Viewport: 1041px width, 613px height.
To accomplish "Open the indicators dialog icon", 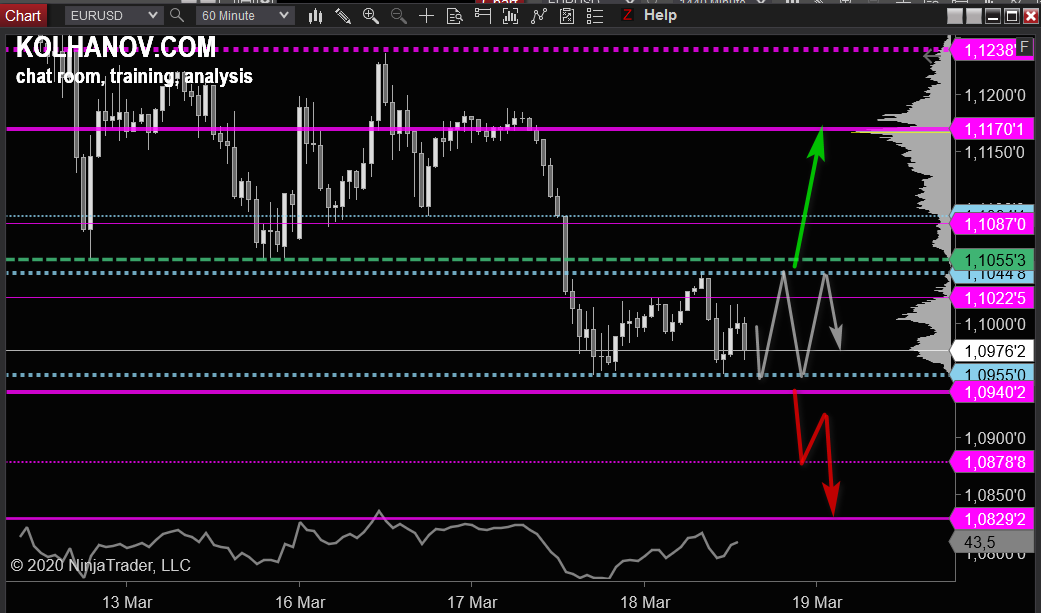I will pyautogui.click(x=510, y=15).
